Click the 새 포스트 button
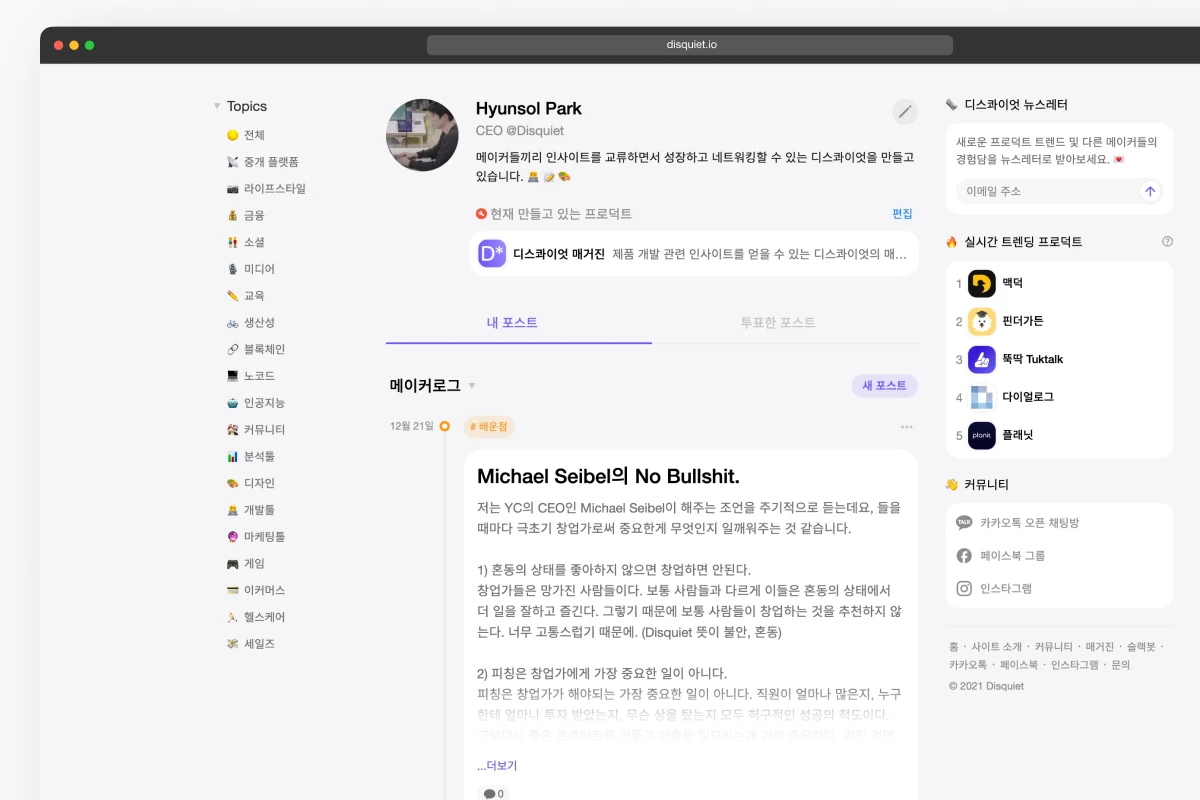1200x800 pixels. click(x=884, y=386)
